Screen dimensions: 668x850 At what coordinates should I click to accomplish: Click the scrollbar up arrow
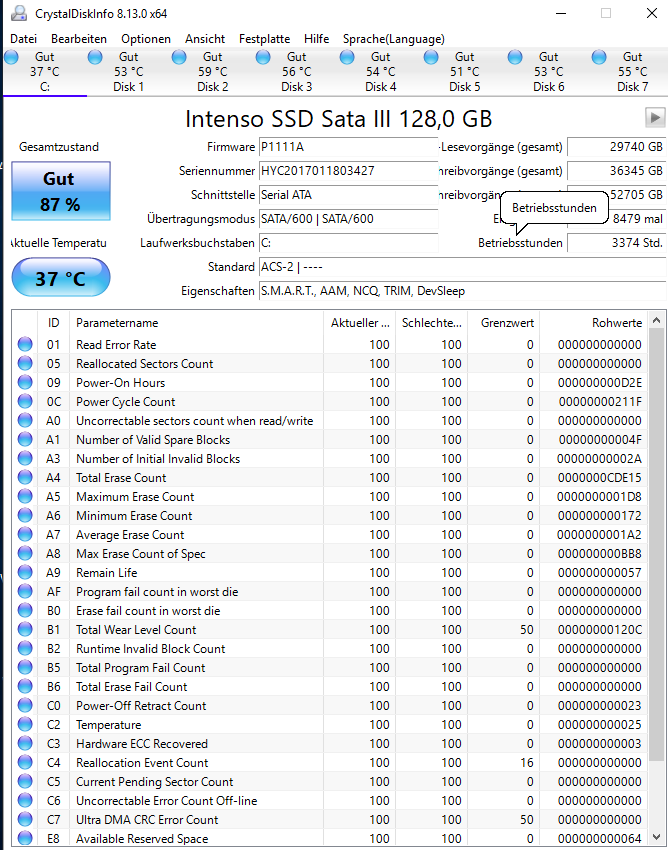[x=656, y=320]
